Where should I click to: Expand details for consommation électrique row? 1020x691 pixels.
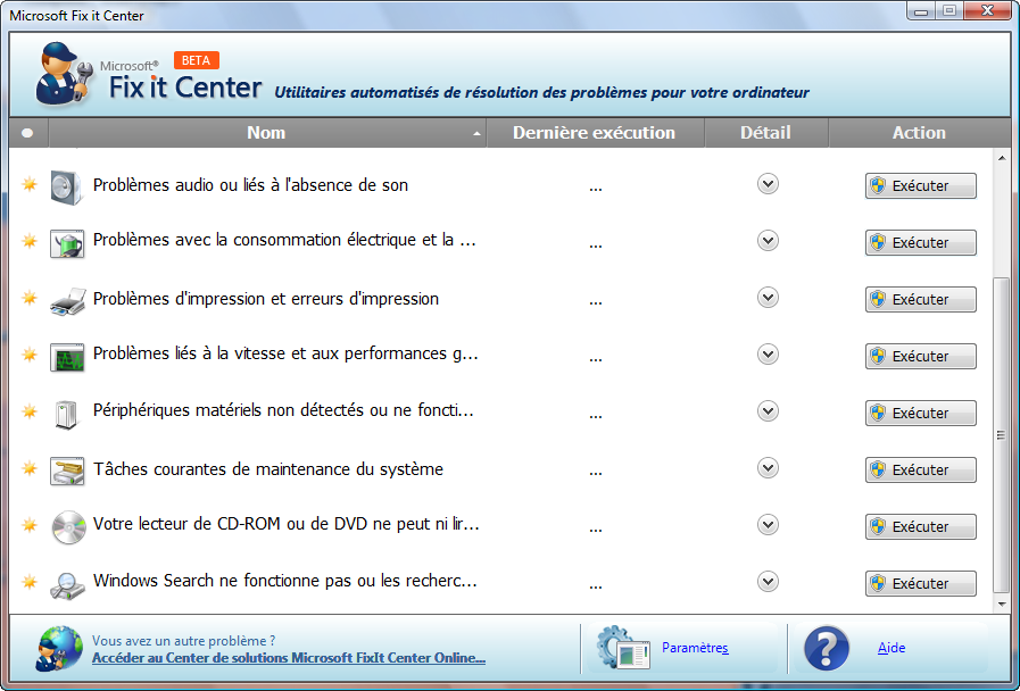coord(768,241)
